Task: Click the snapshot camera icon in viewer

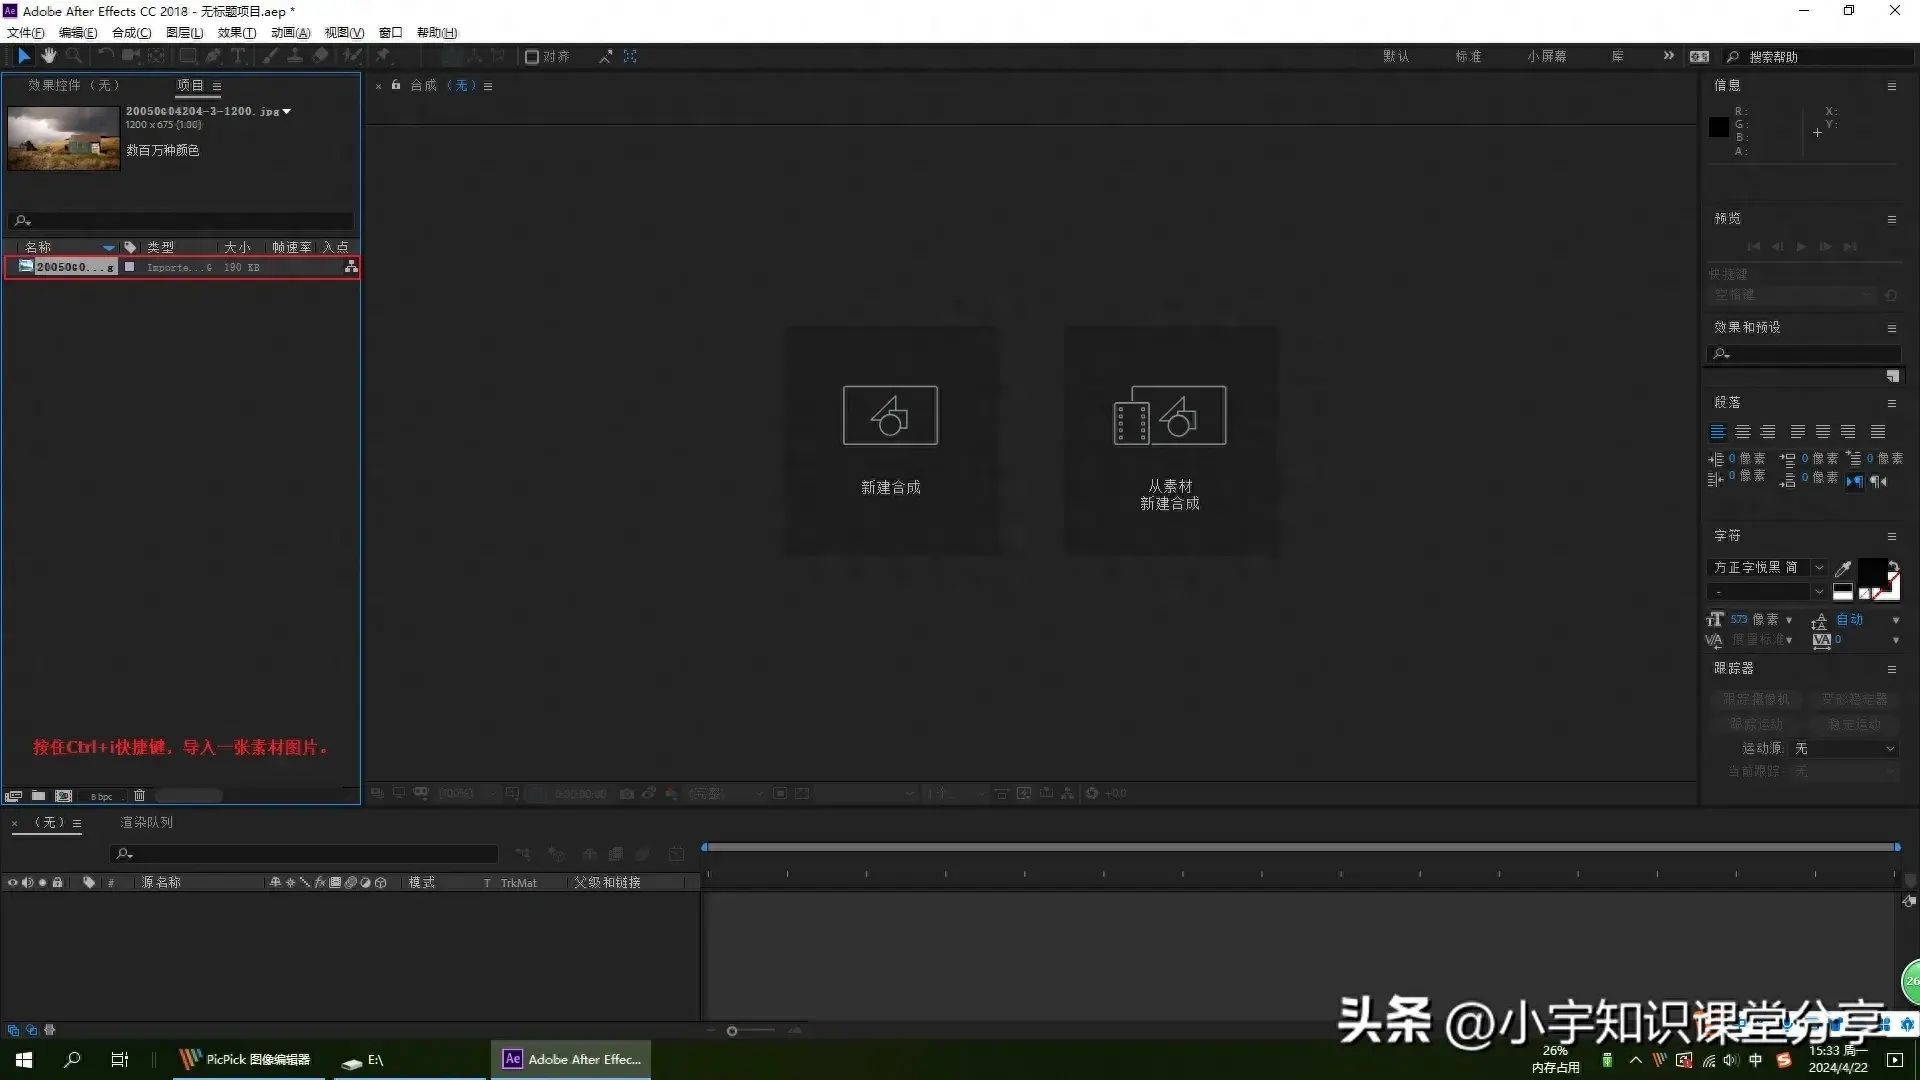Action: coord(626,793)
